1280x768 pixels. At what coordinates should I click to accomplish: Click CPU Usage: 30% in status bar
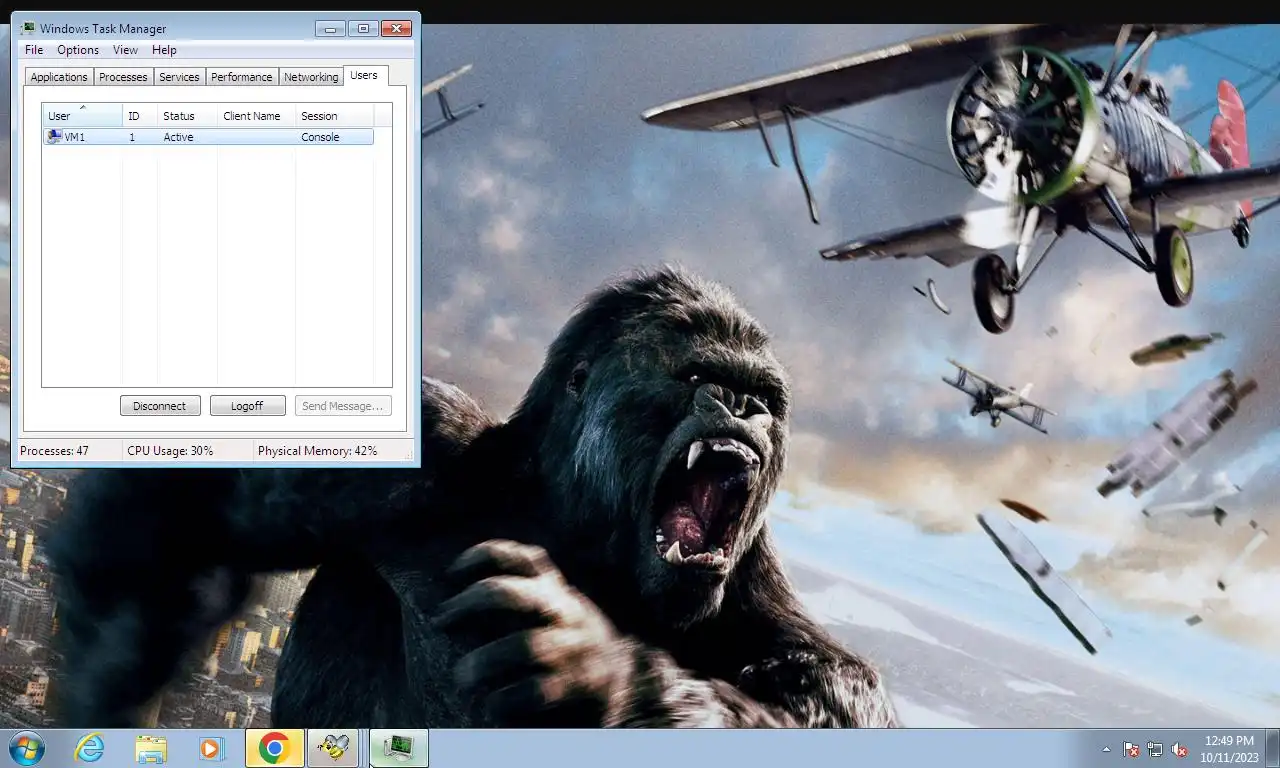click(x=170, y=451)
